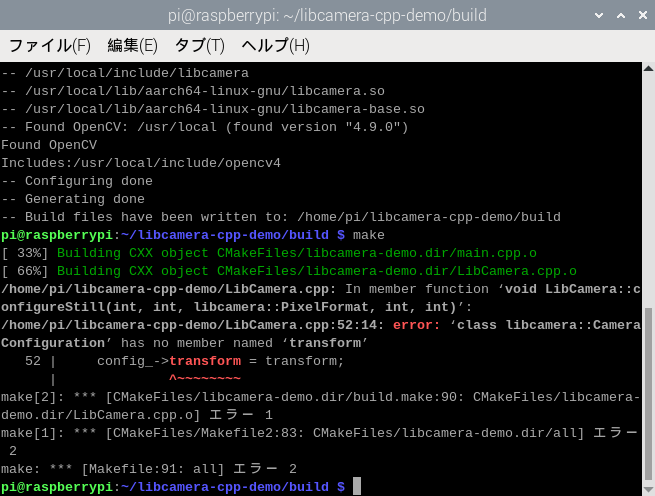Screen dimensions: 655x496
Task: Open the ヘルプ(H) menu
Action: [x=276, y=46]
